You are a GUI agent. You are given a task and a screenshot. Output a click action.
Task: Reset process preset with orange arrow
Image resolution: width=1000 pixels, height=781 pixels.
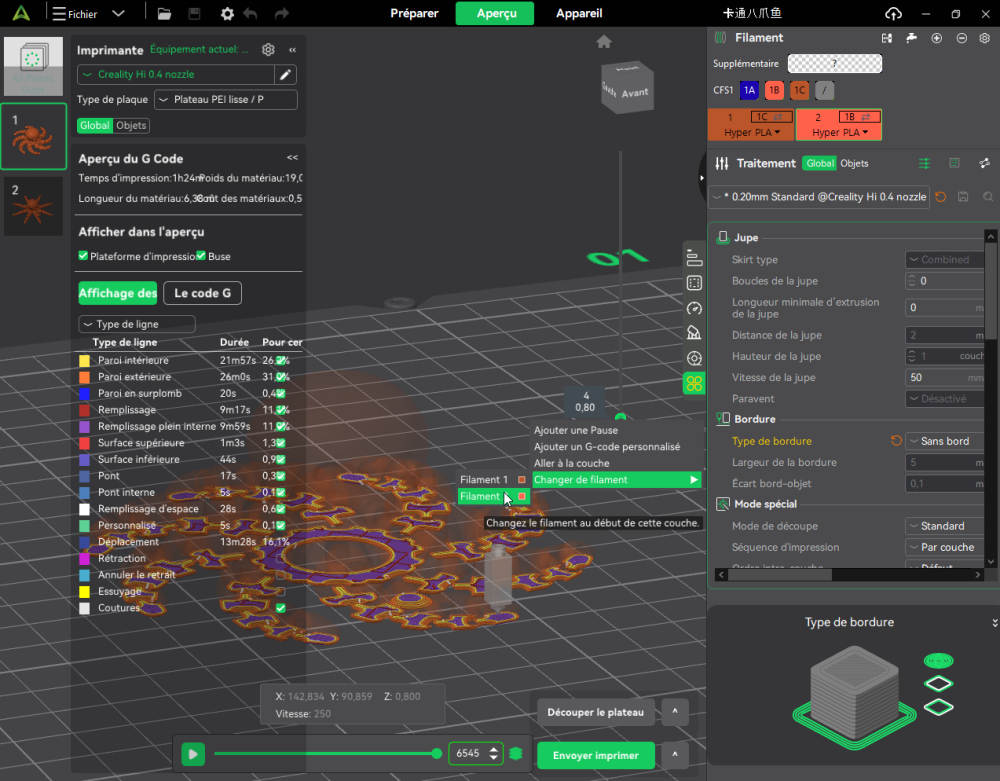[940, 197]
